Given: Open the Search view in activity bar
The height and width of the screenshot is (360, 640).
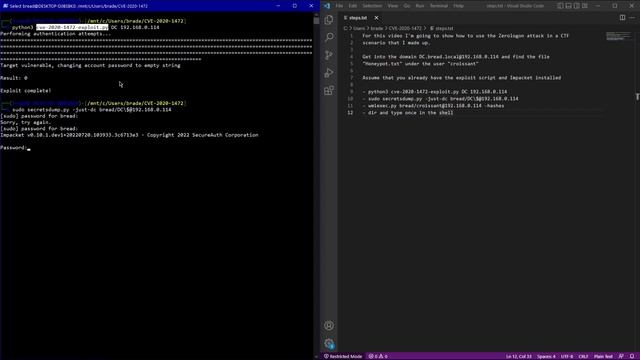Looking at the screenshot, I should click(x=329, y=37).
